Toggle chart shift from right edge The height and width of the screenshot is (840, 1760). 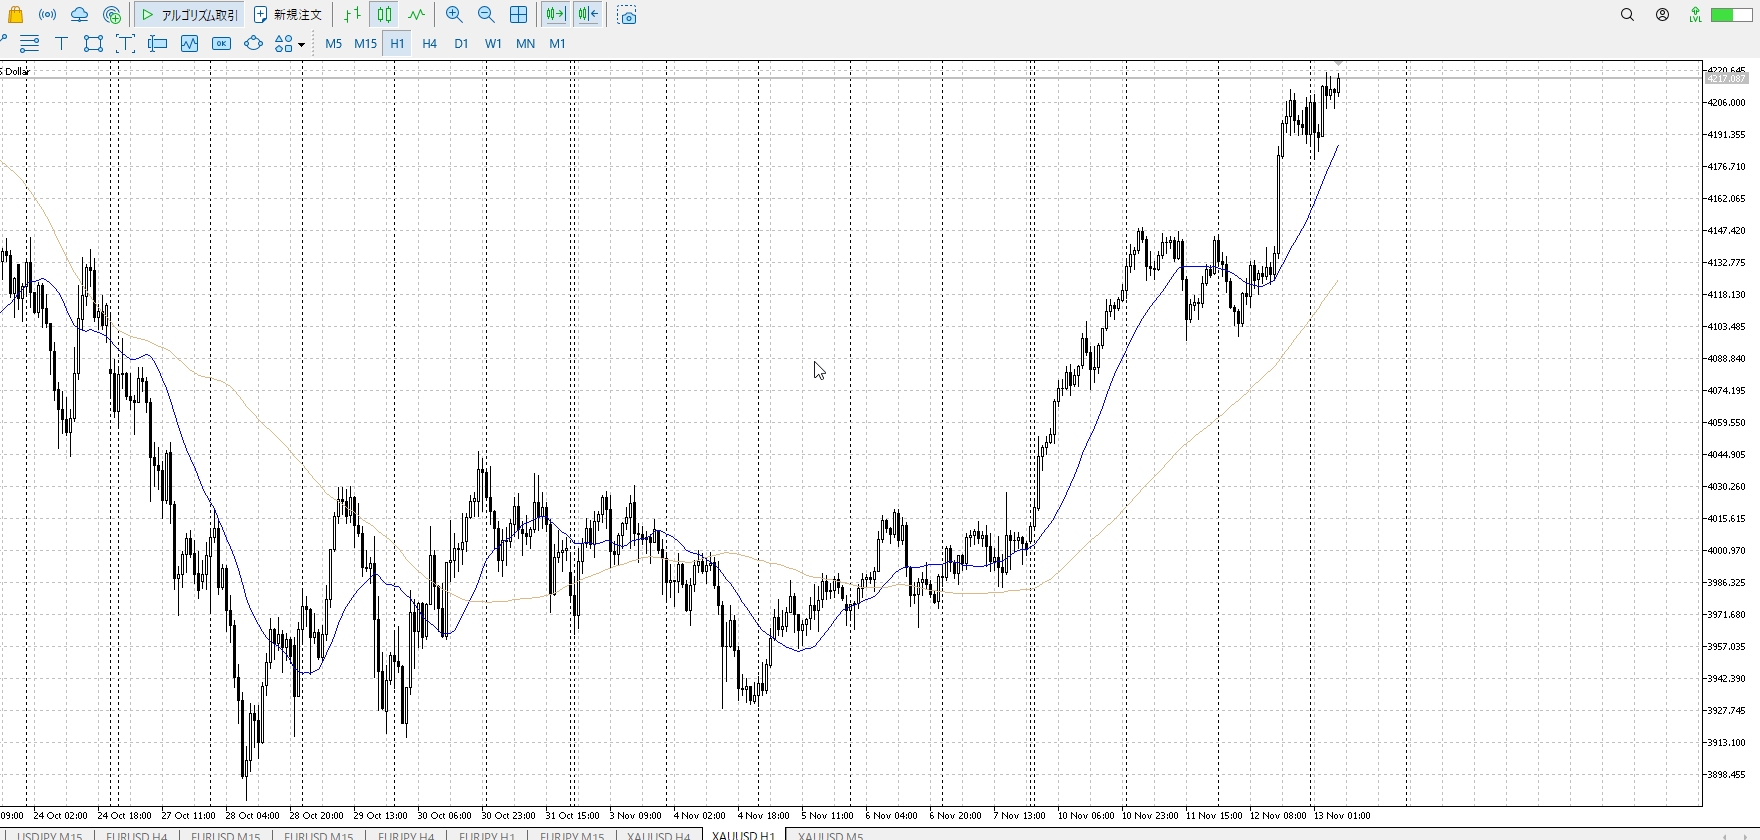[x=588, y=15]
